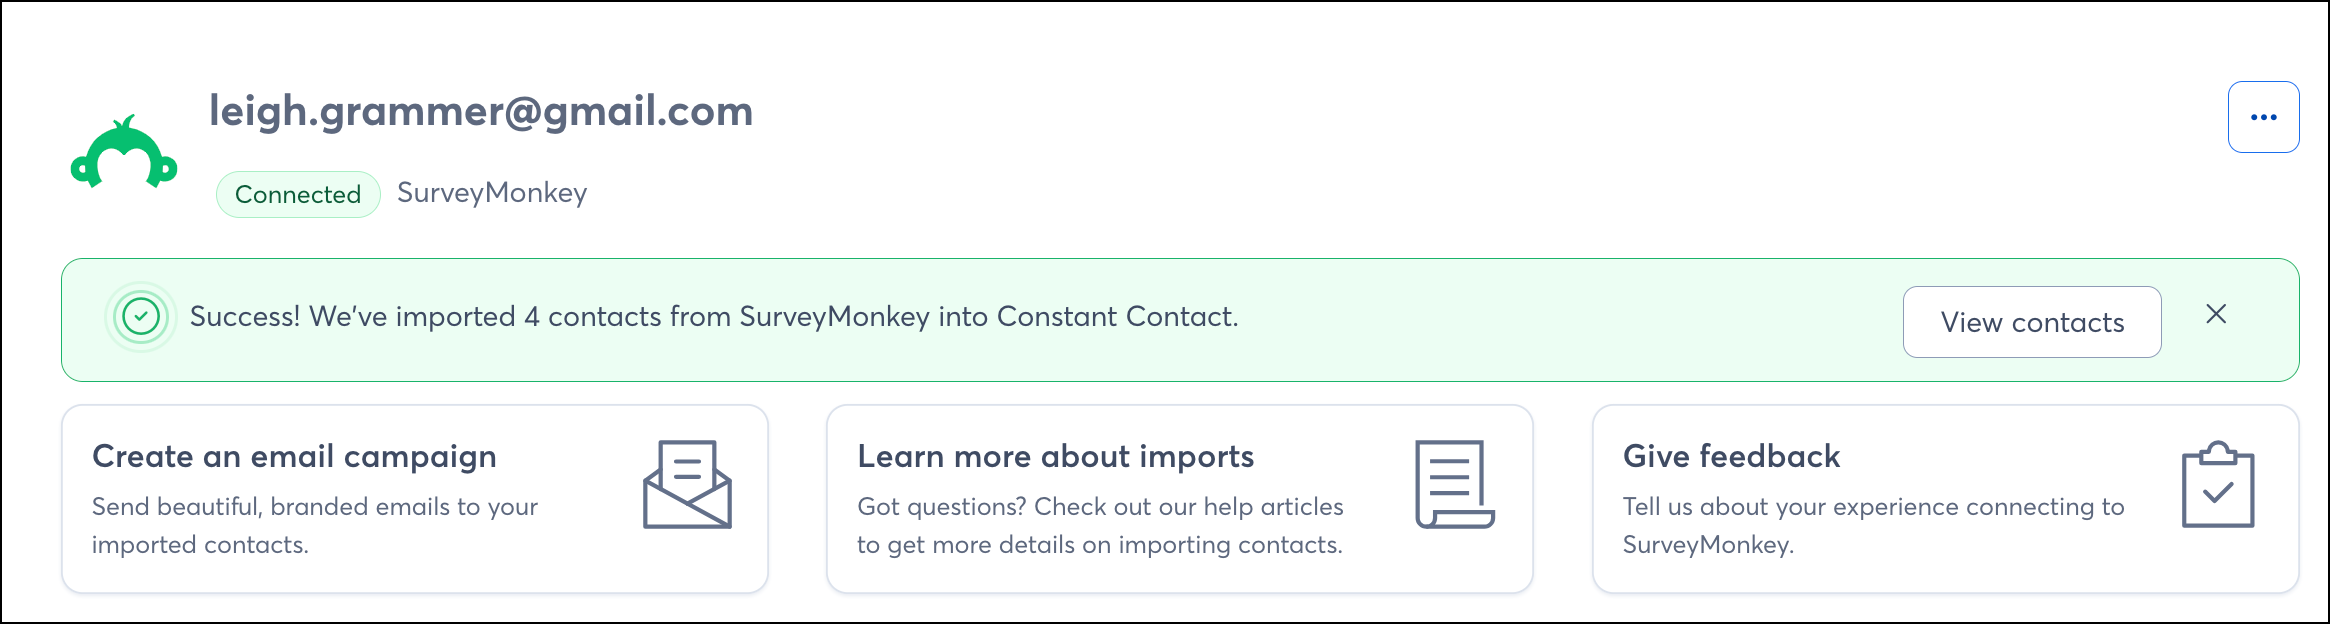Click the envelope email campaign icon
The height and width of the screenshot is (624, 2330).
[x=687, y=485]
